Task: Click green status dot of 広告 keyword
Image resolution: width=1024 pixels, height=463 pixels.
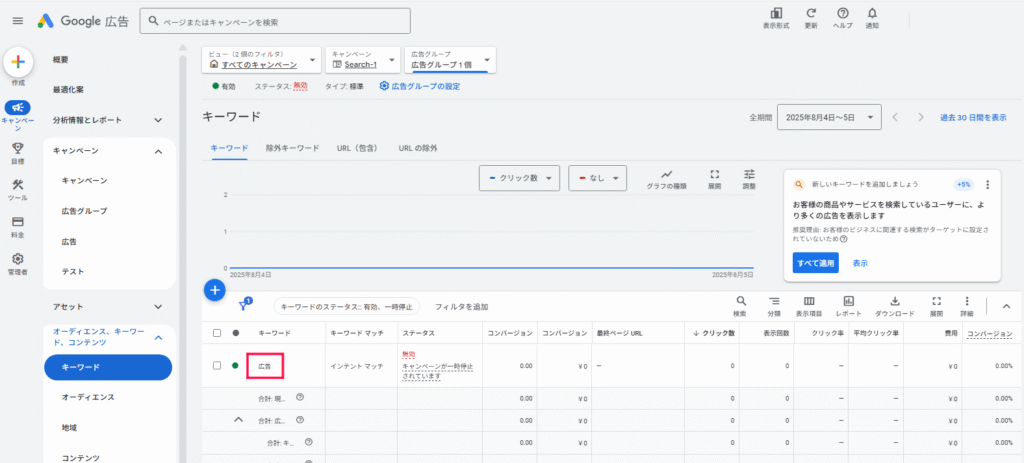Action: [x=235, y=365]
